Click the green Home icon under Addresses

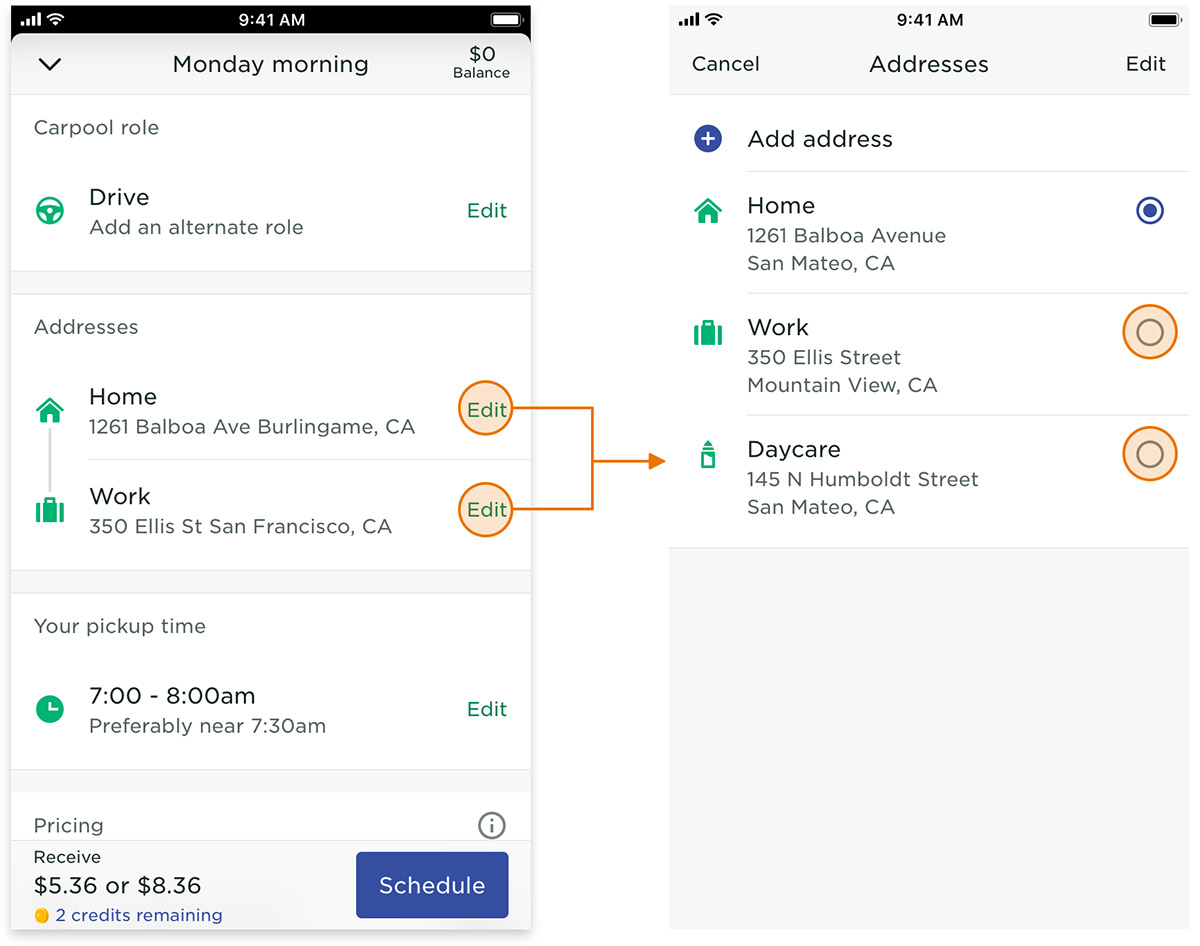(50, 410)
